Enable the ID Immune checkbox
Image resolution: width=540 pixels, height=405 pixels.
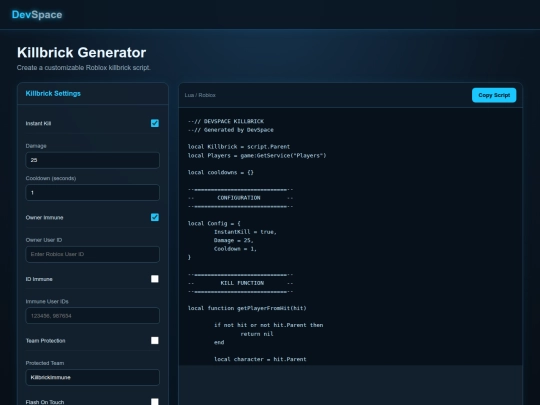click(x=155, y=279)
